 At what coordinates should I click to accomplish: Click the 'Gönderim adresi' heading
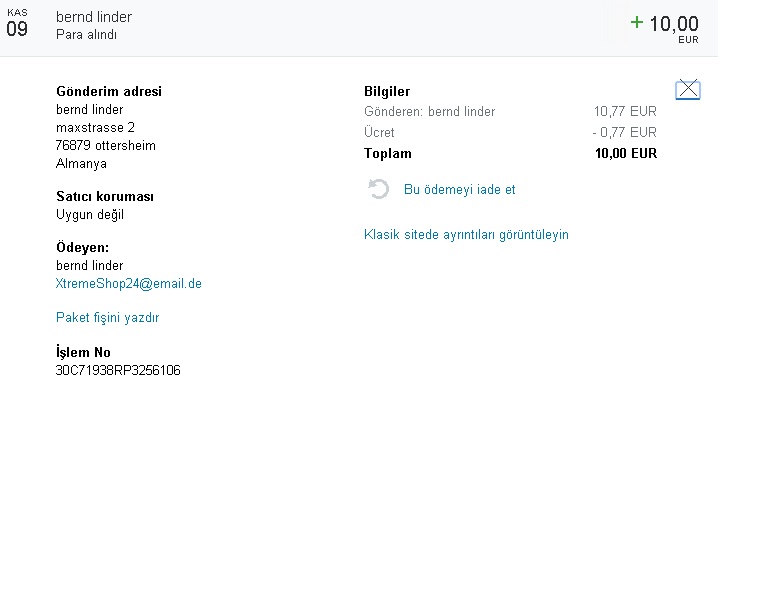pyautogui.click(x=108, y=92)
